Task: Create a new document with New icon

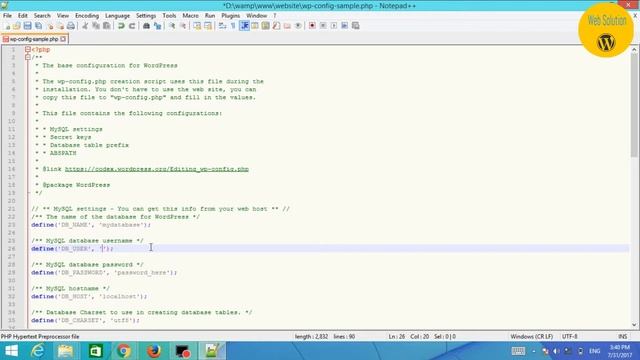Action: click(x=7, y=26)
